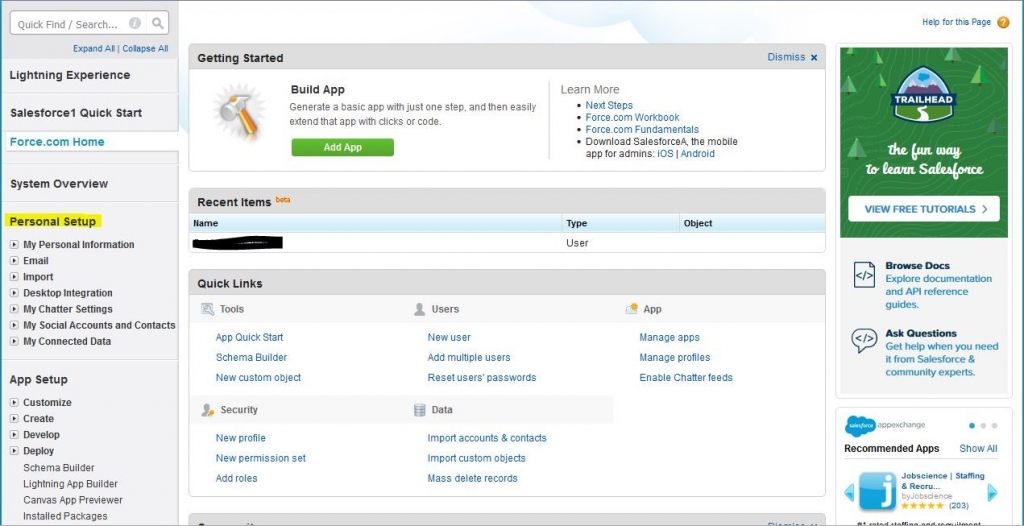This screenshot has width=1024, height=526.
Task: Expand the Deploy node
Action: click(x=14, y=451)
